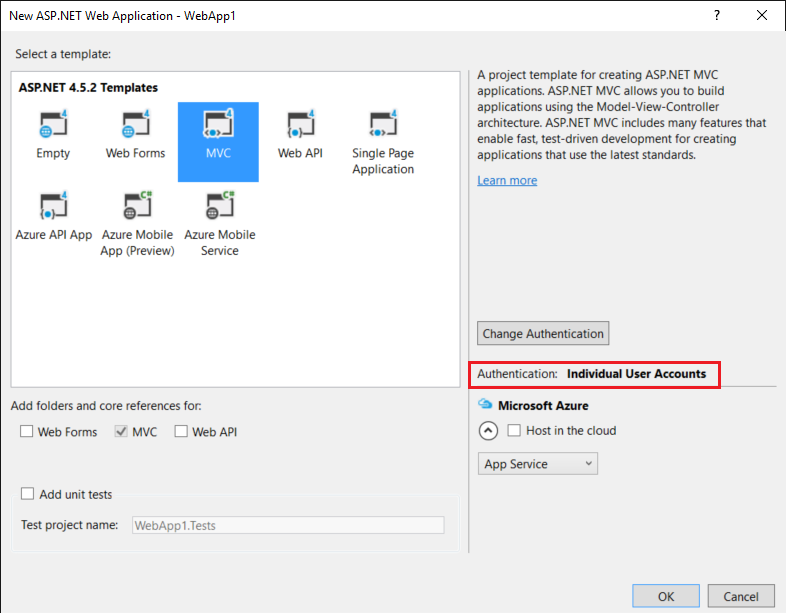The height and width of the screenshot is (613, 786).
Task: Pick the Web API template icon
Action: pos(300,127)
